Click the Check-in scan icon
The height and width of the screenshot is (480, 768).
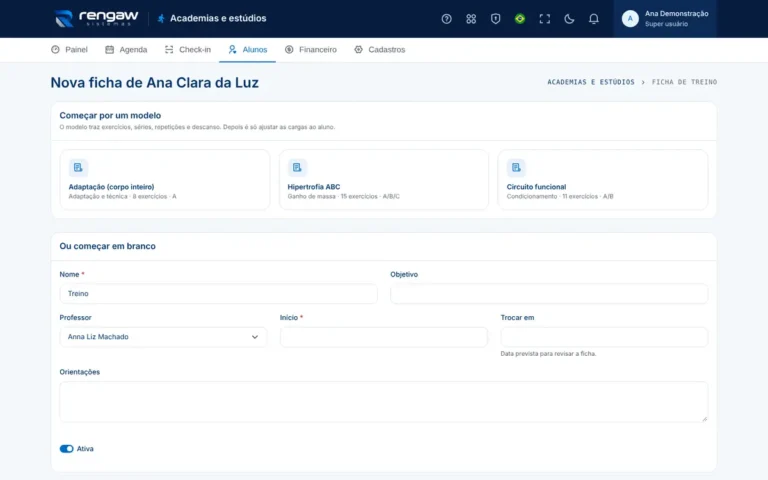tap(169, 49)
